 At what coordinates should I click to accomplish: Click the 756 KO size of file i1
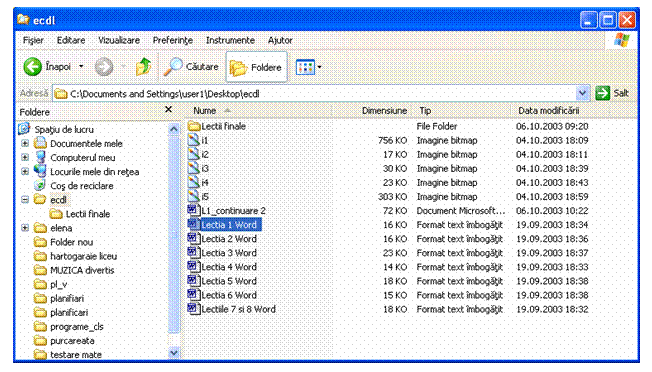pyautogui.click(x=392, y=140)
